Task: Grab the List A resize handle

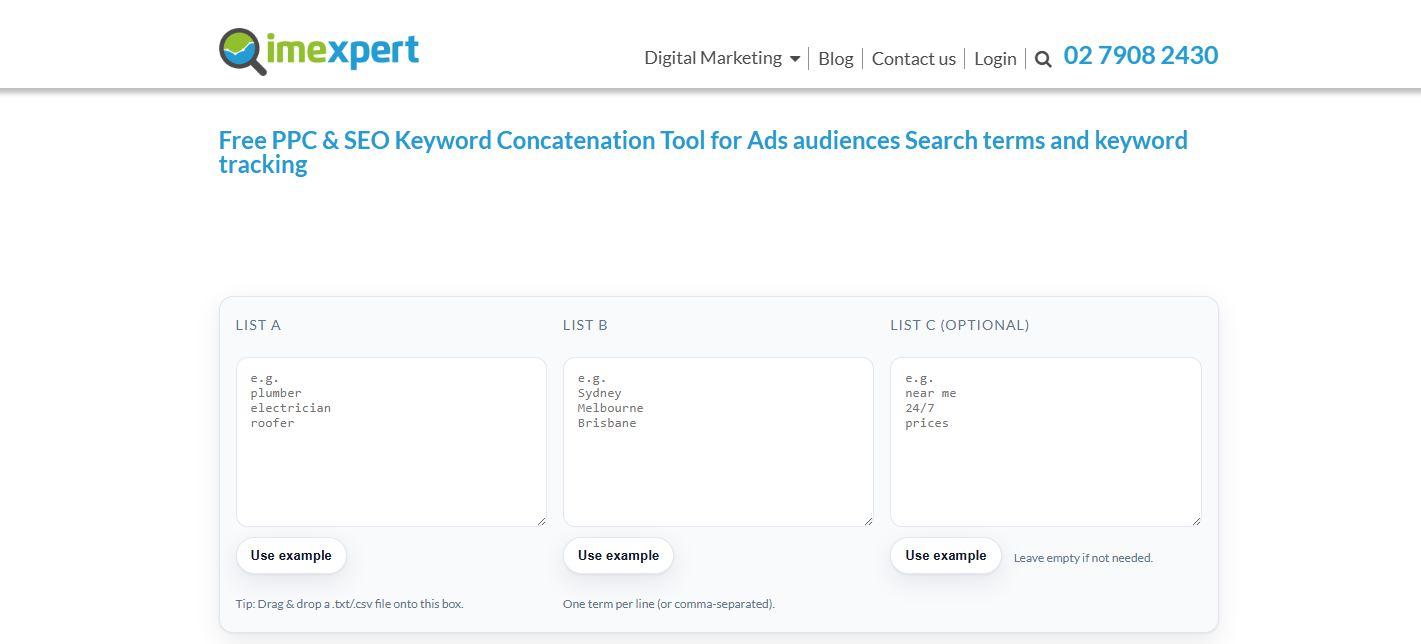Action: (541, 521)
